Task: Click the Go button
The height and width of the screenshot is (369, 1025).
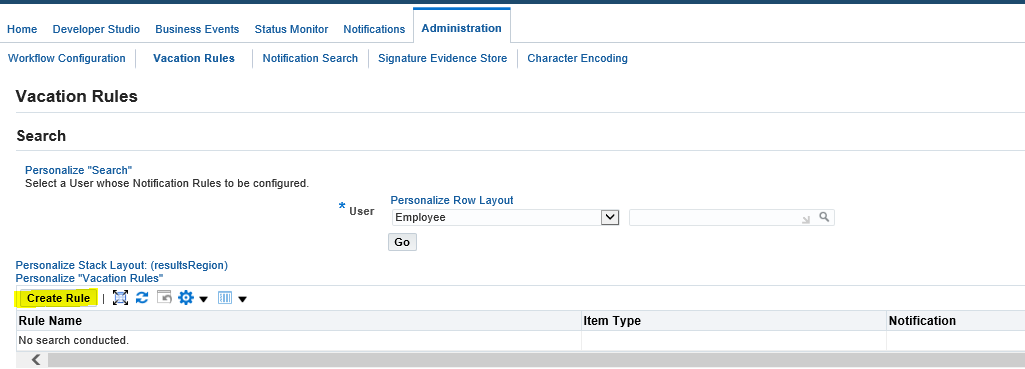Action: (402, 243)
